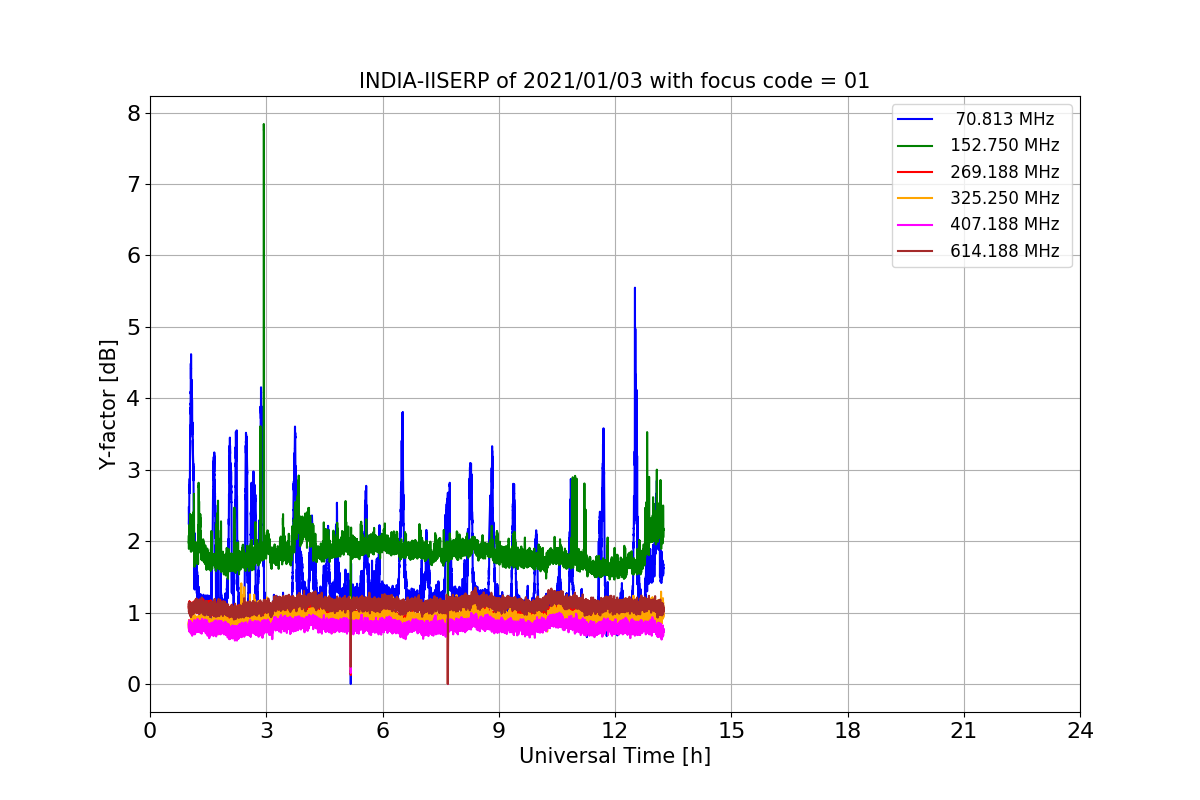1200x800 pixels.
Task: Click x-axis tick label 12
Action: [x=615, y=730]
